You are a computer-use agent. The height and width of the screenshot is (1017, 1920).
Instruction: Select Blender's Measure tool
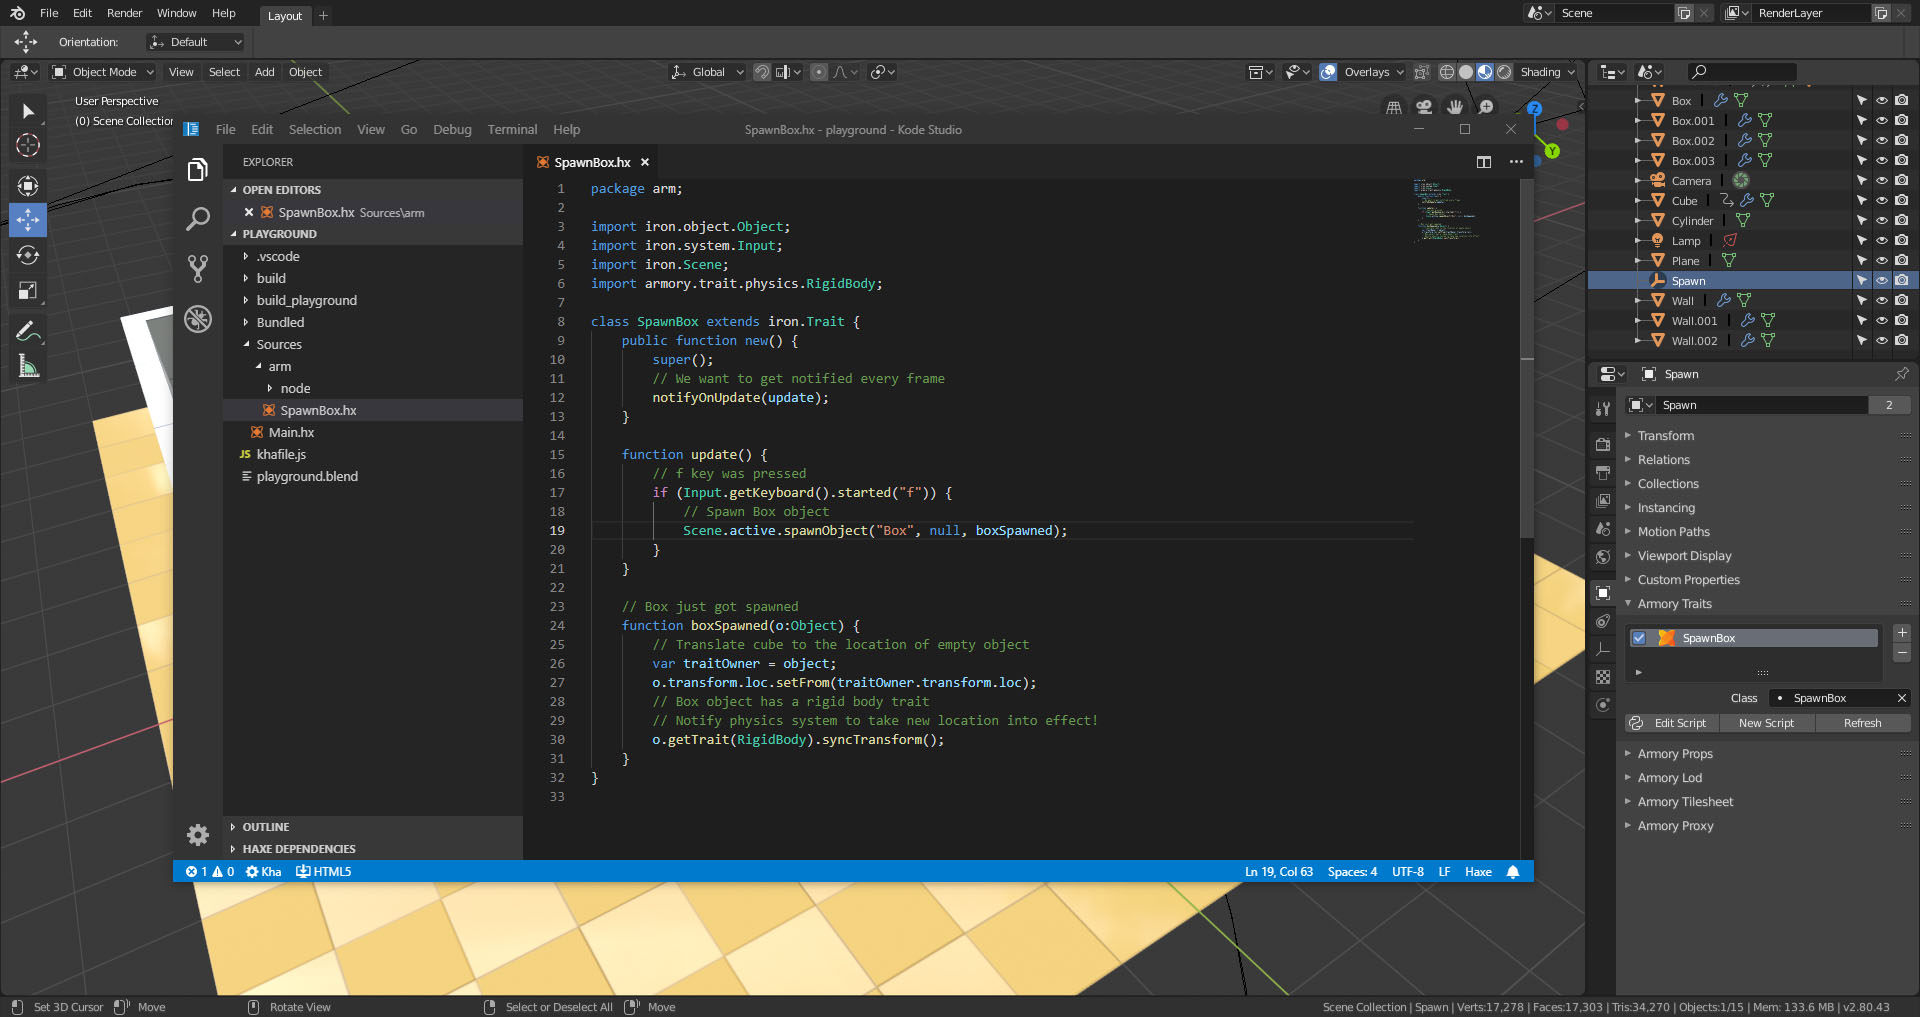click(x=28, y=367)
